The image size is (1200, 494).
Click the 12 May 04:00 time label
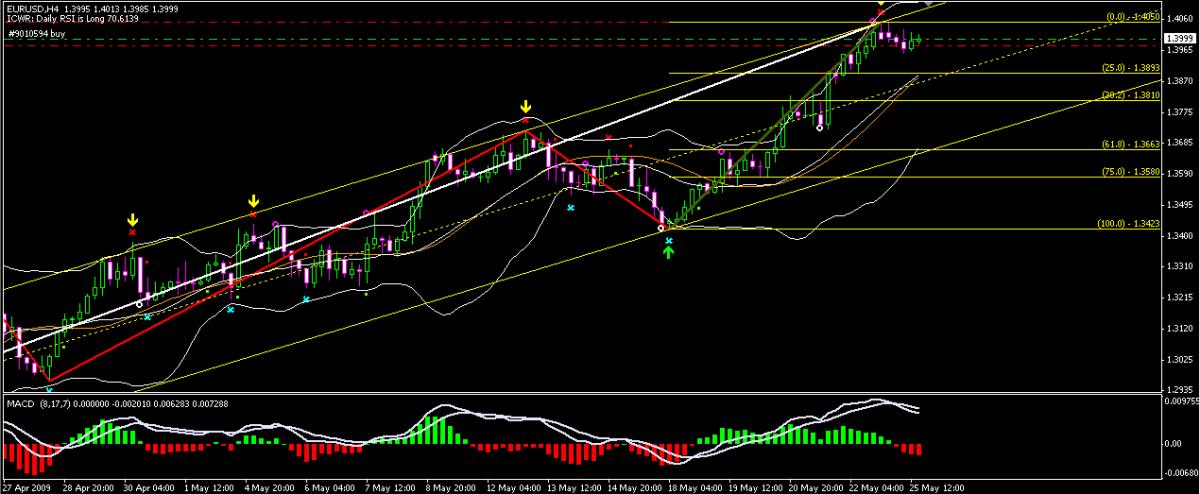click(515, 488)
